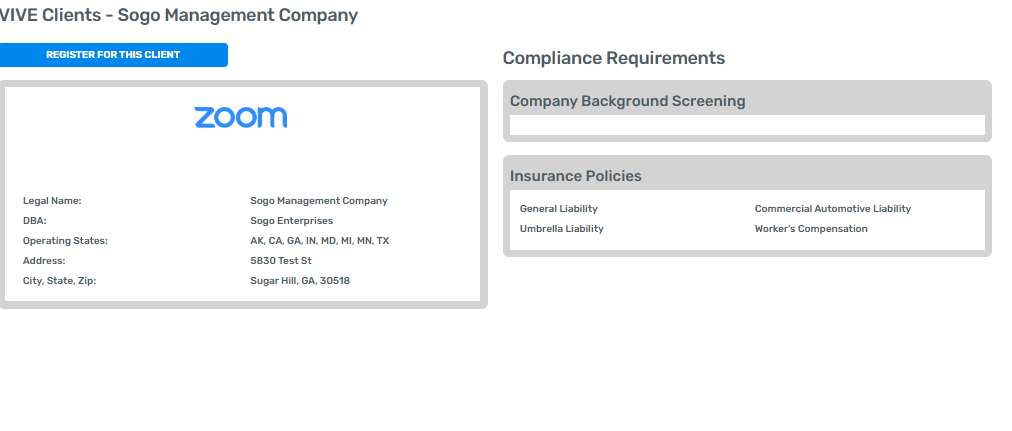Click the Insurance Policies section header
The width and height of the screenshot is (1012, 431).
coord(576,176)
